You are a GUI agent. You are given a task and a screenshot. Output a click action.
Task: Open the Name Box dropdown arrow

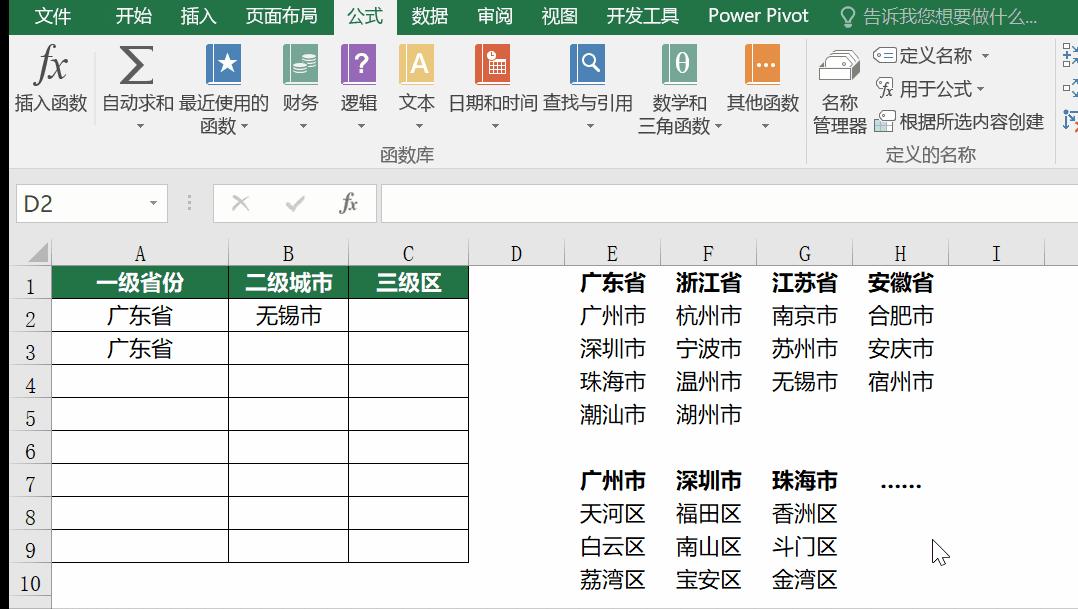point(153,203)
